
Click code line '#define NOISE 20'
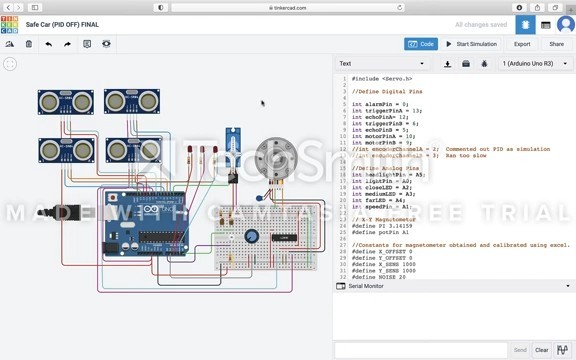tap(379, 277)
